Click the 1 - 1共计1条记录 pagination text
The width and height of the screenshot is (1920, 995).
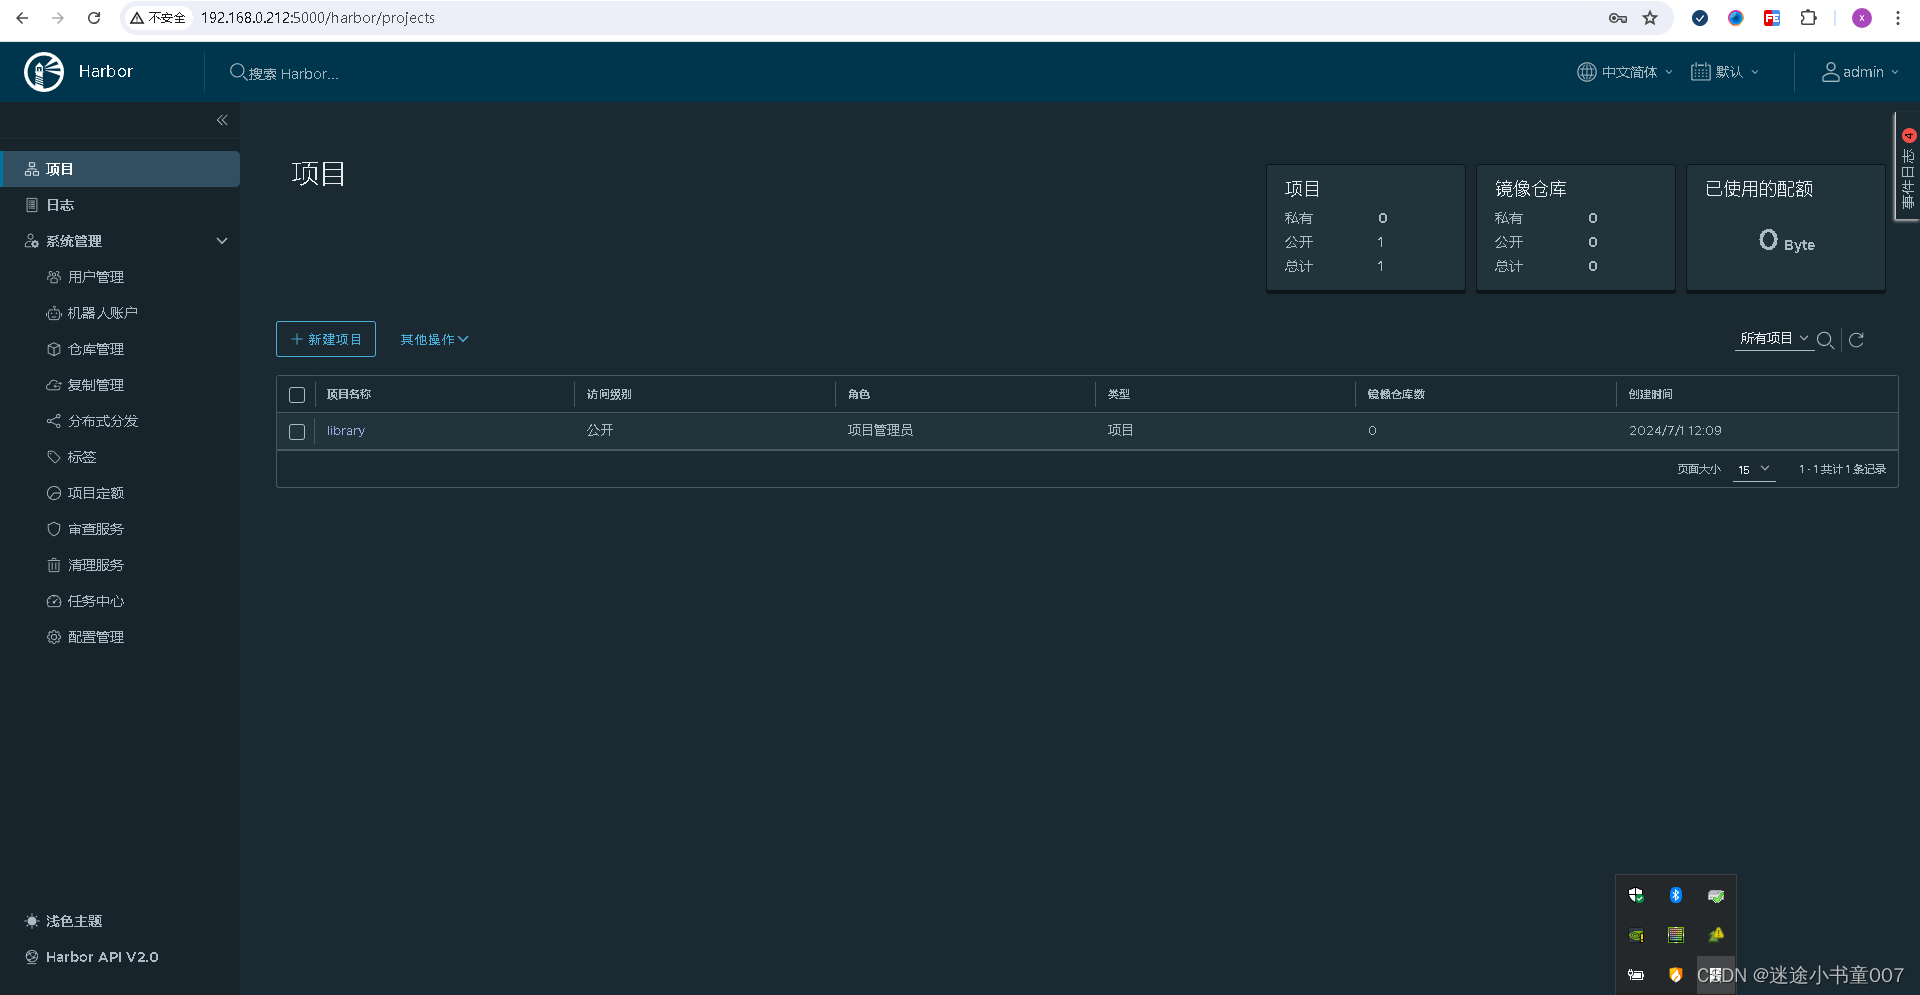click(1842, 469)
